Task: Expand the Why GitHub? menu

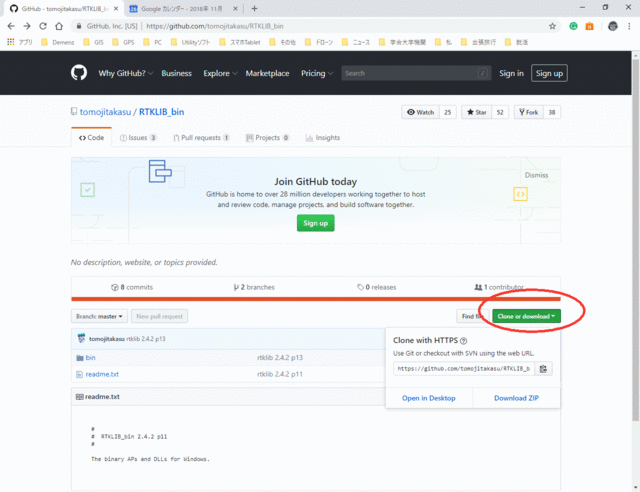Action: coord(125,73)
